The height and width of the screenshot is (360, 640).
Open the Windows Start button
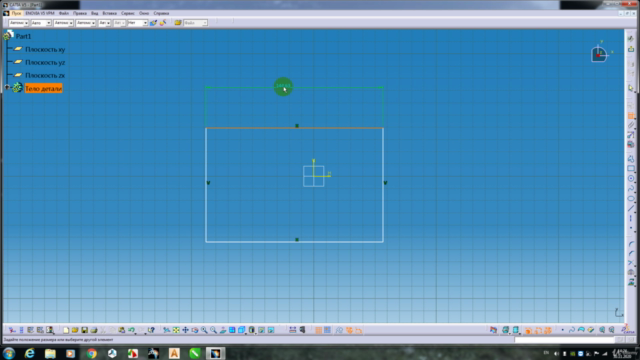click(x=9, y=353)
